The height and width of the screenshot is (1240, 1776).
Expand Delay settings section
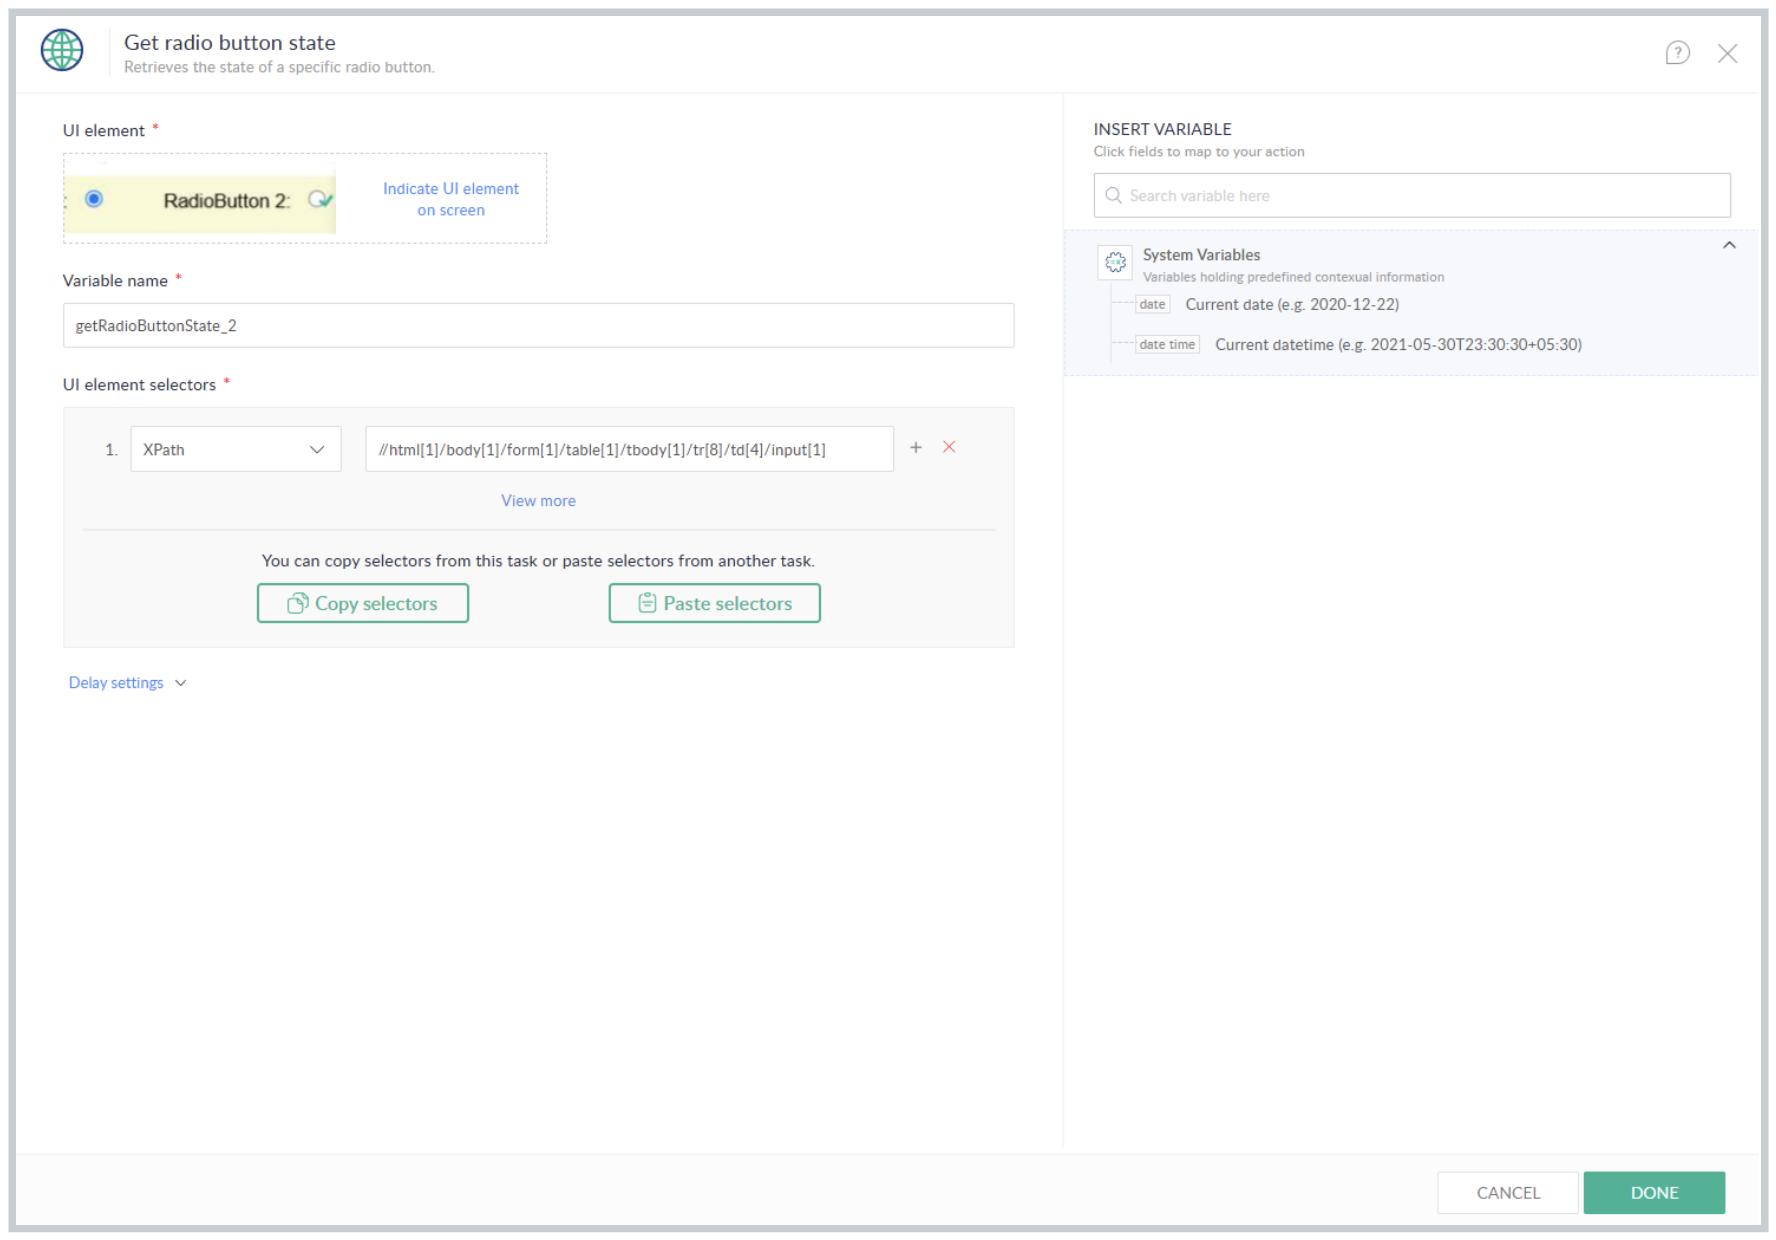pos(127,683)
